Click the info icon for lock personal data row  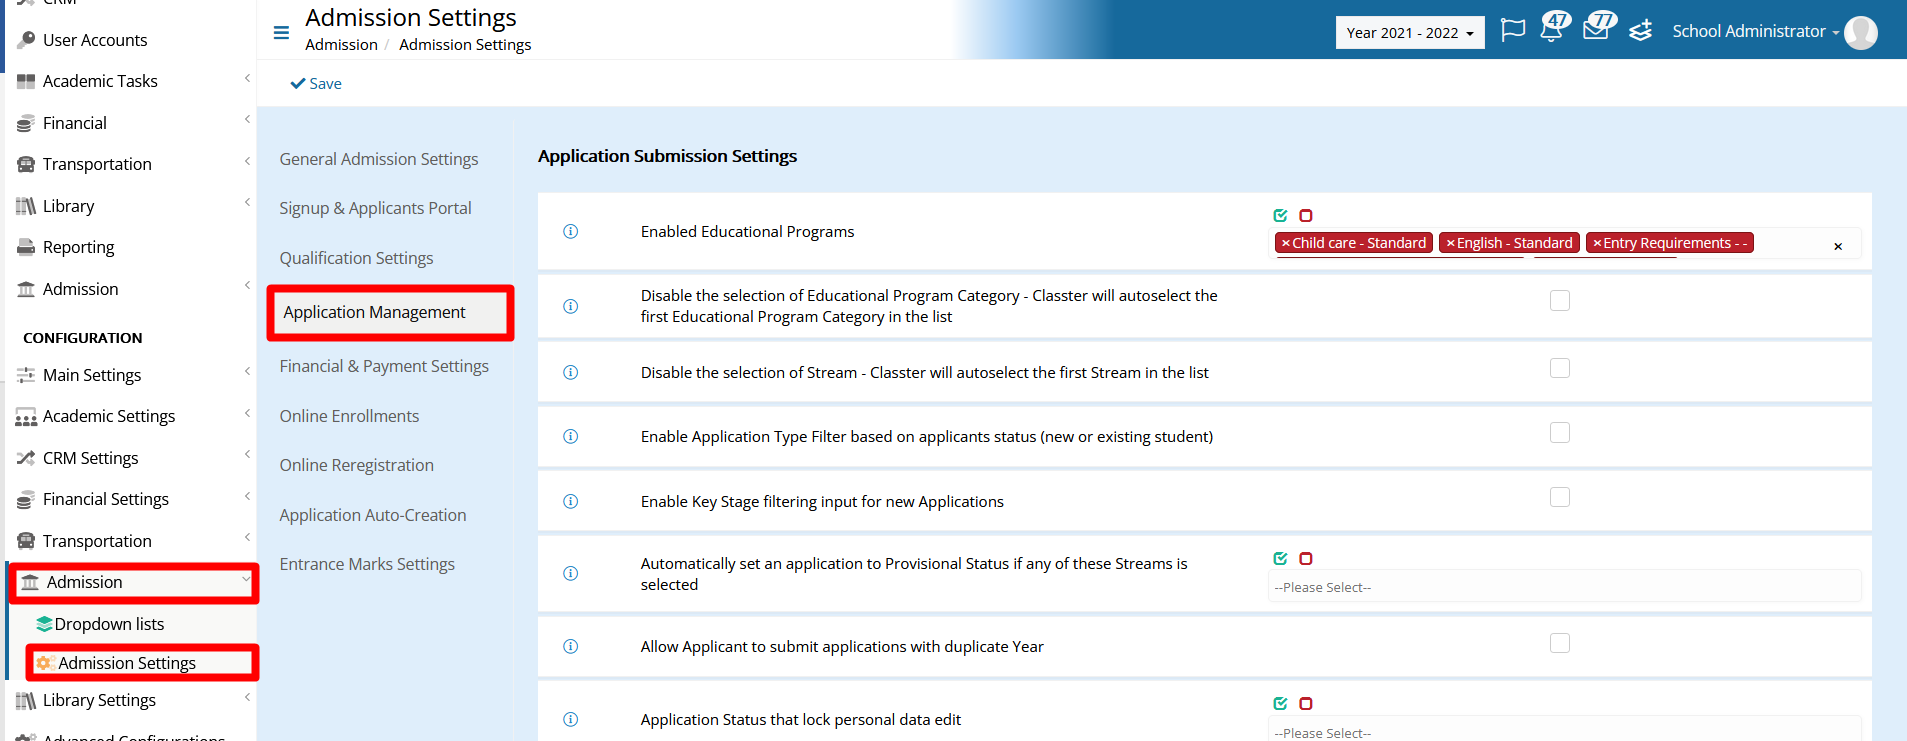pyautogui.click(x=570, y=719)
